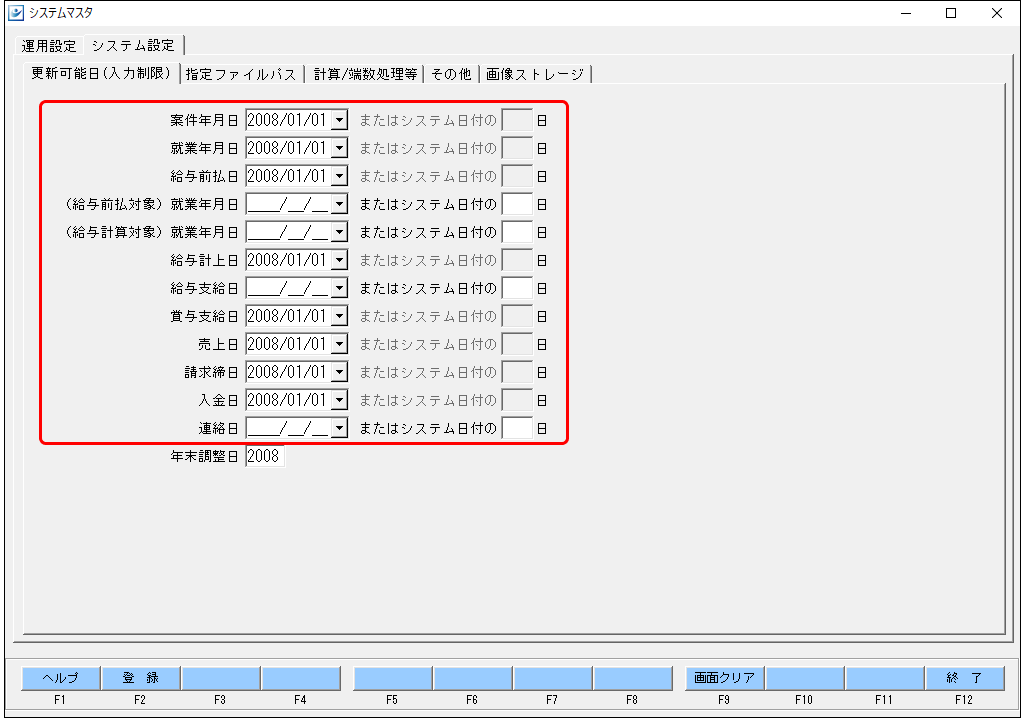Click the 連絡日 system-date days field
The image size is (1024, 718).
tap(517, 428)
